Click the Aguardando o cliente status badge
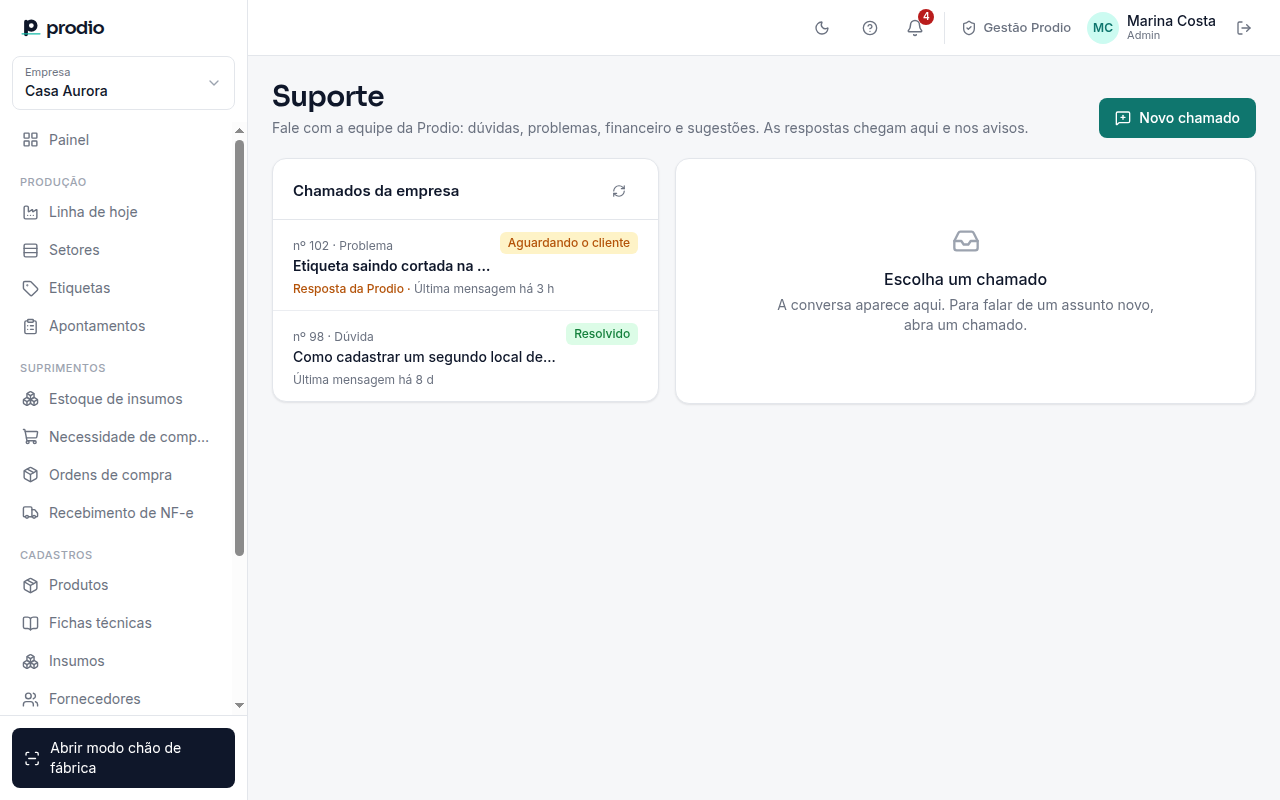 point(569,243)
